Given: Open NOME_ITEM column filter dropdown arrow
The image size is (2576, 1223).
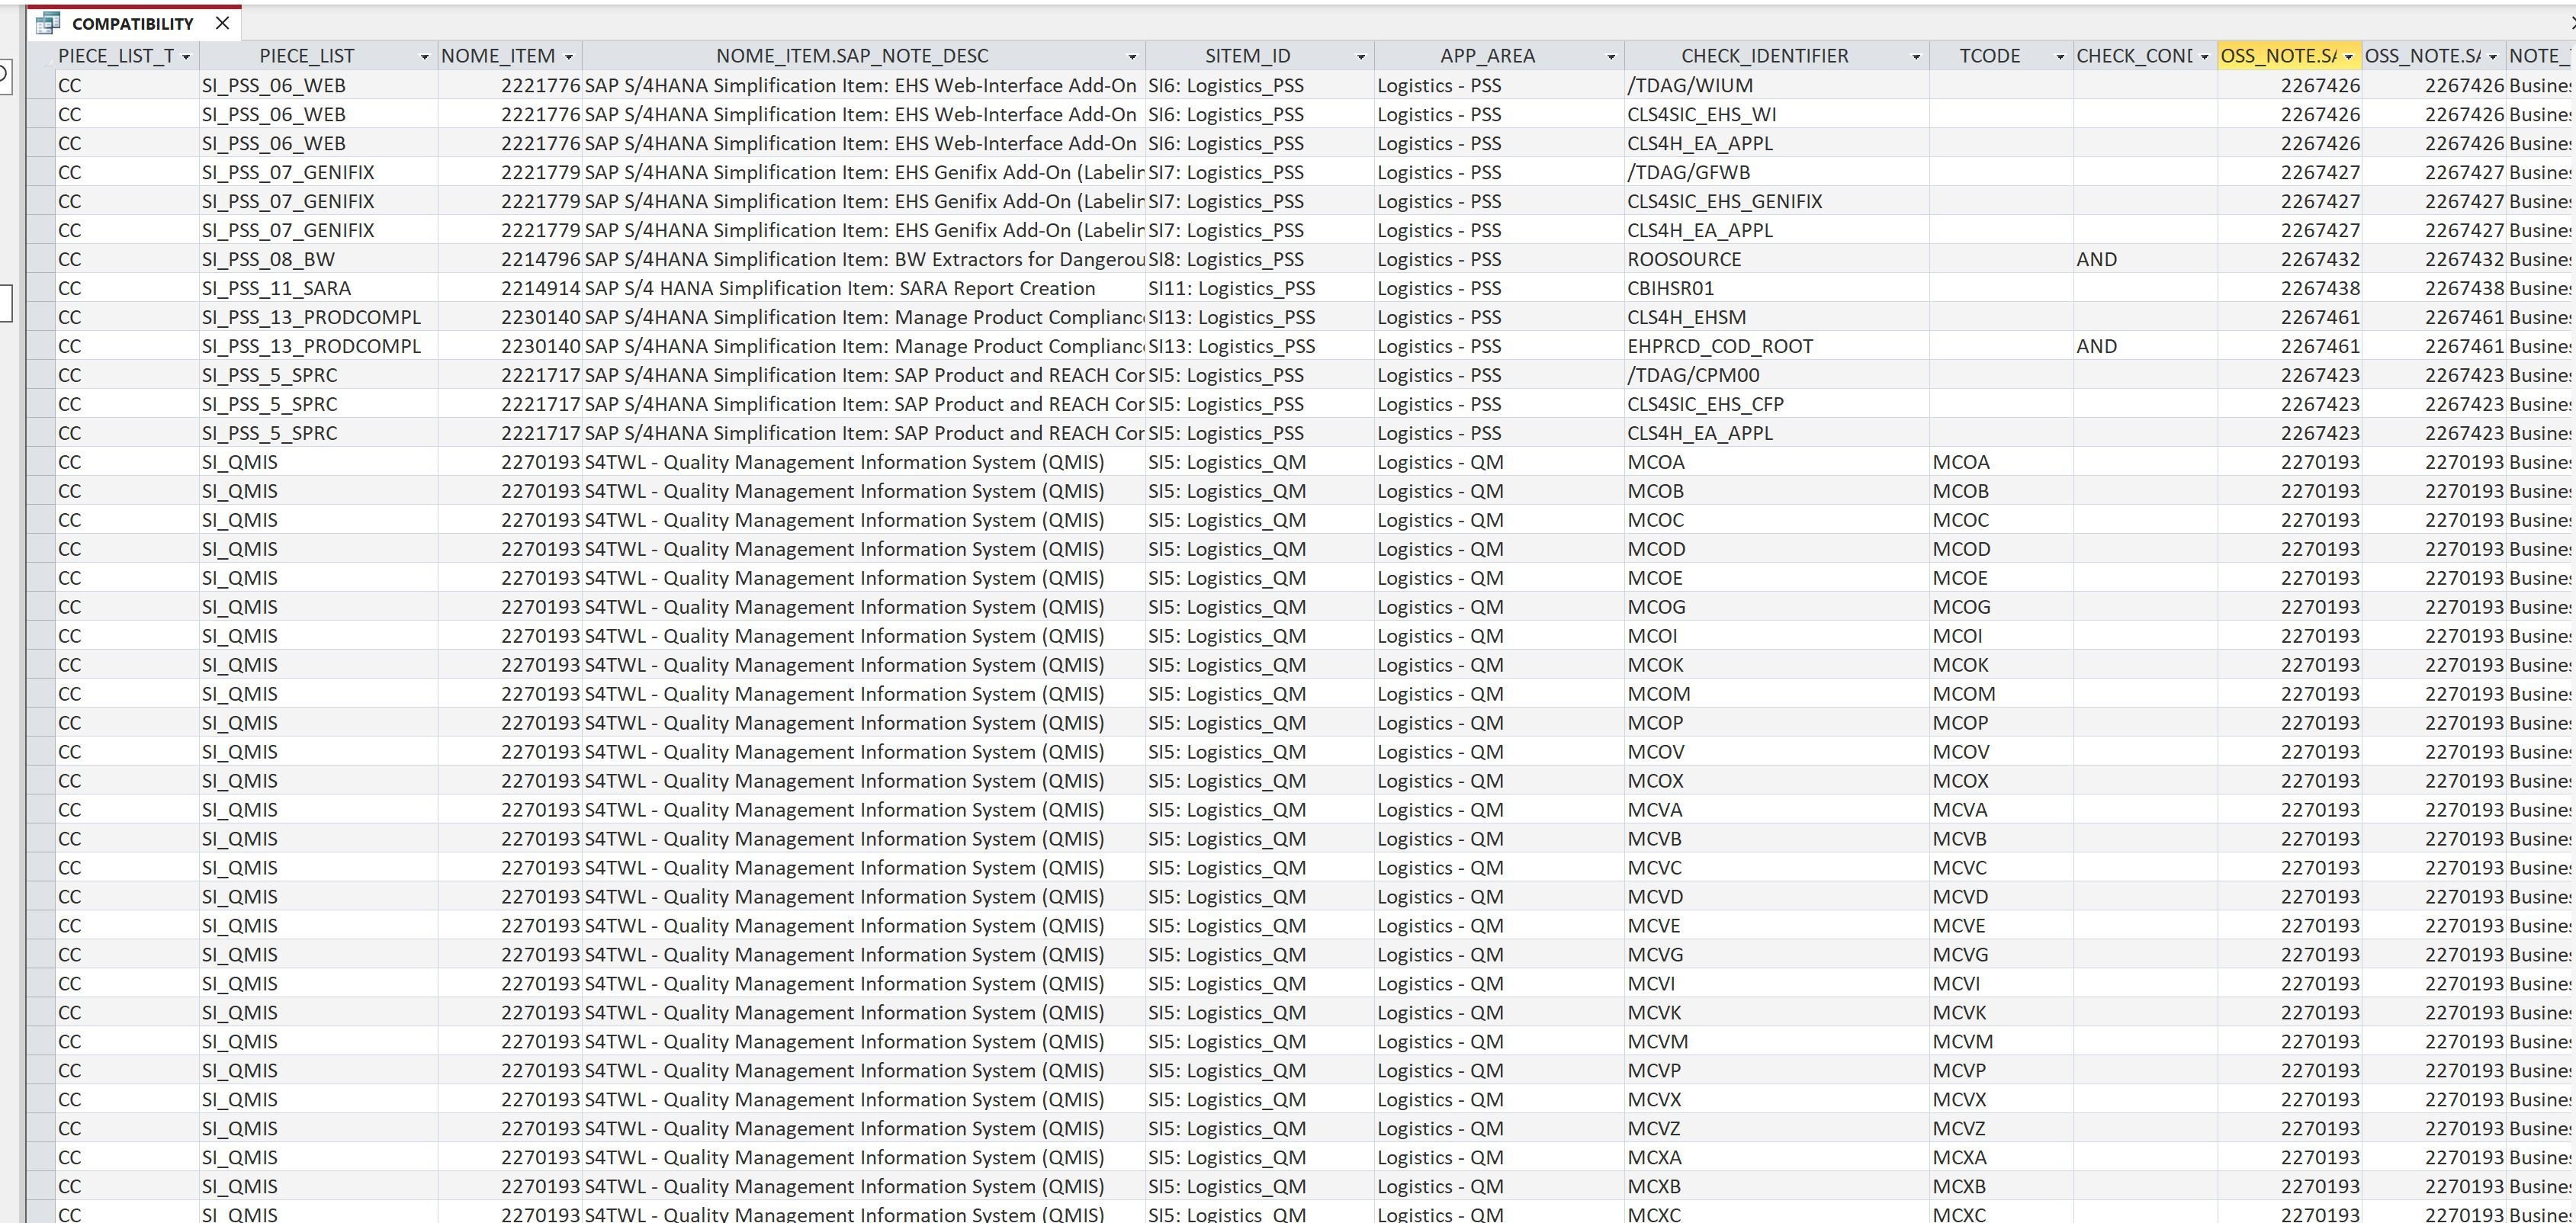Looking at the screenshot, I should pos(569,57).
